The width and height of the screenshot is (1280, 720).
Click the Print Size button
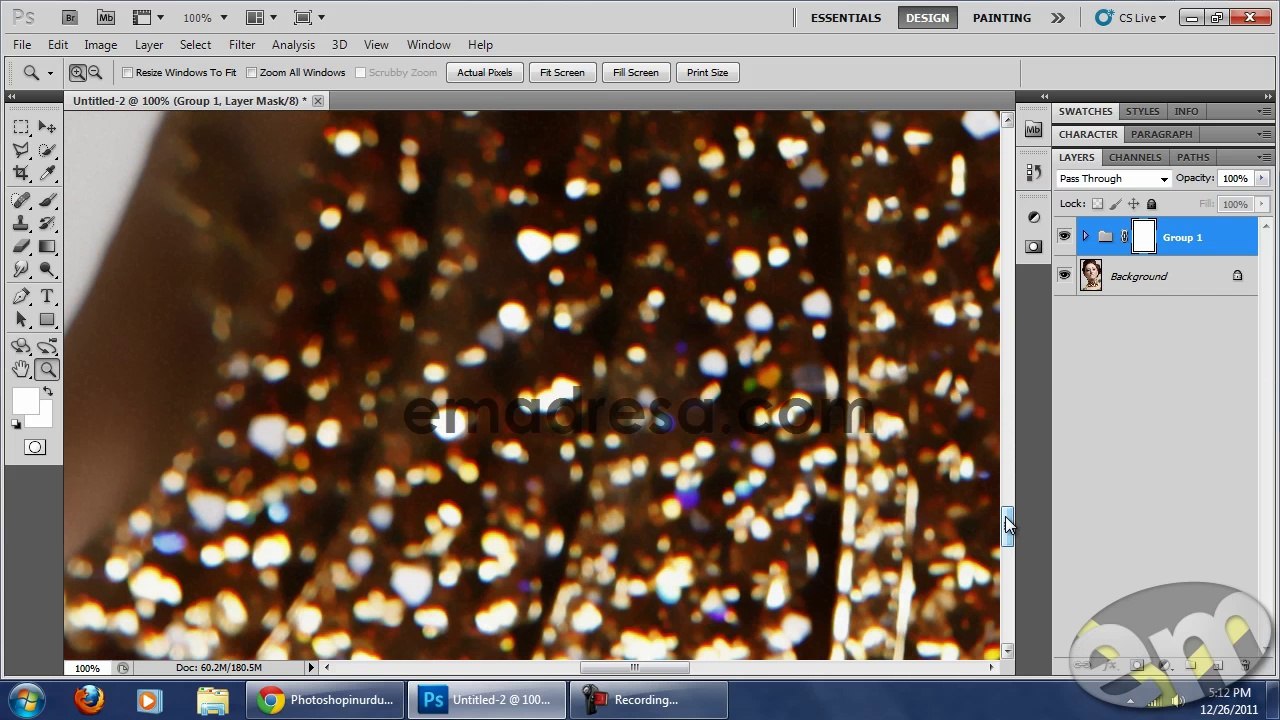[707, 72]
